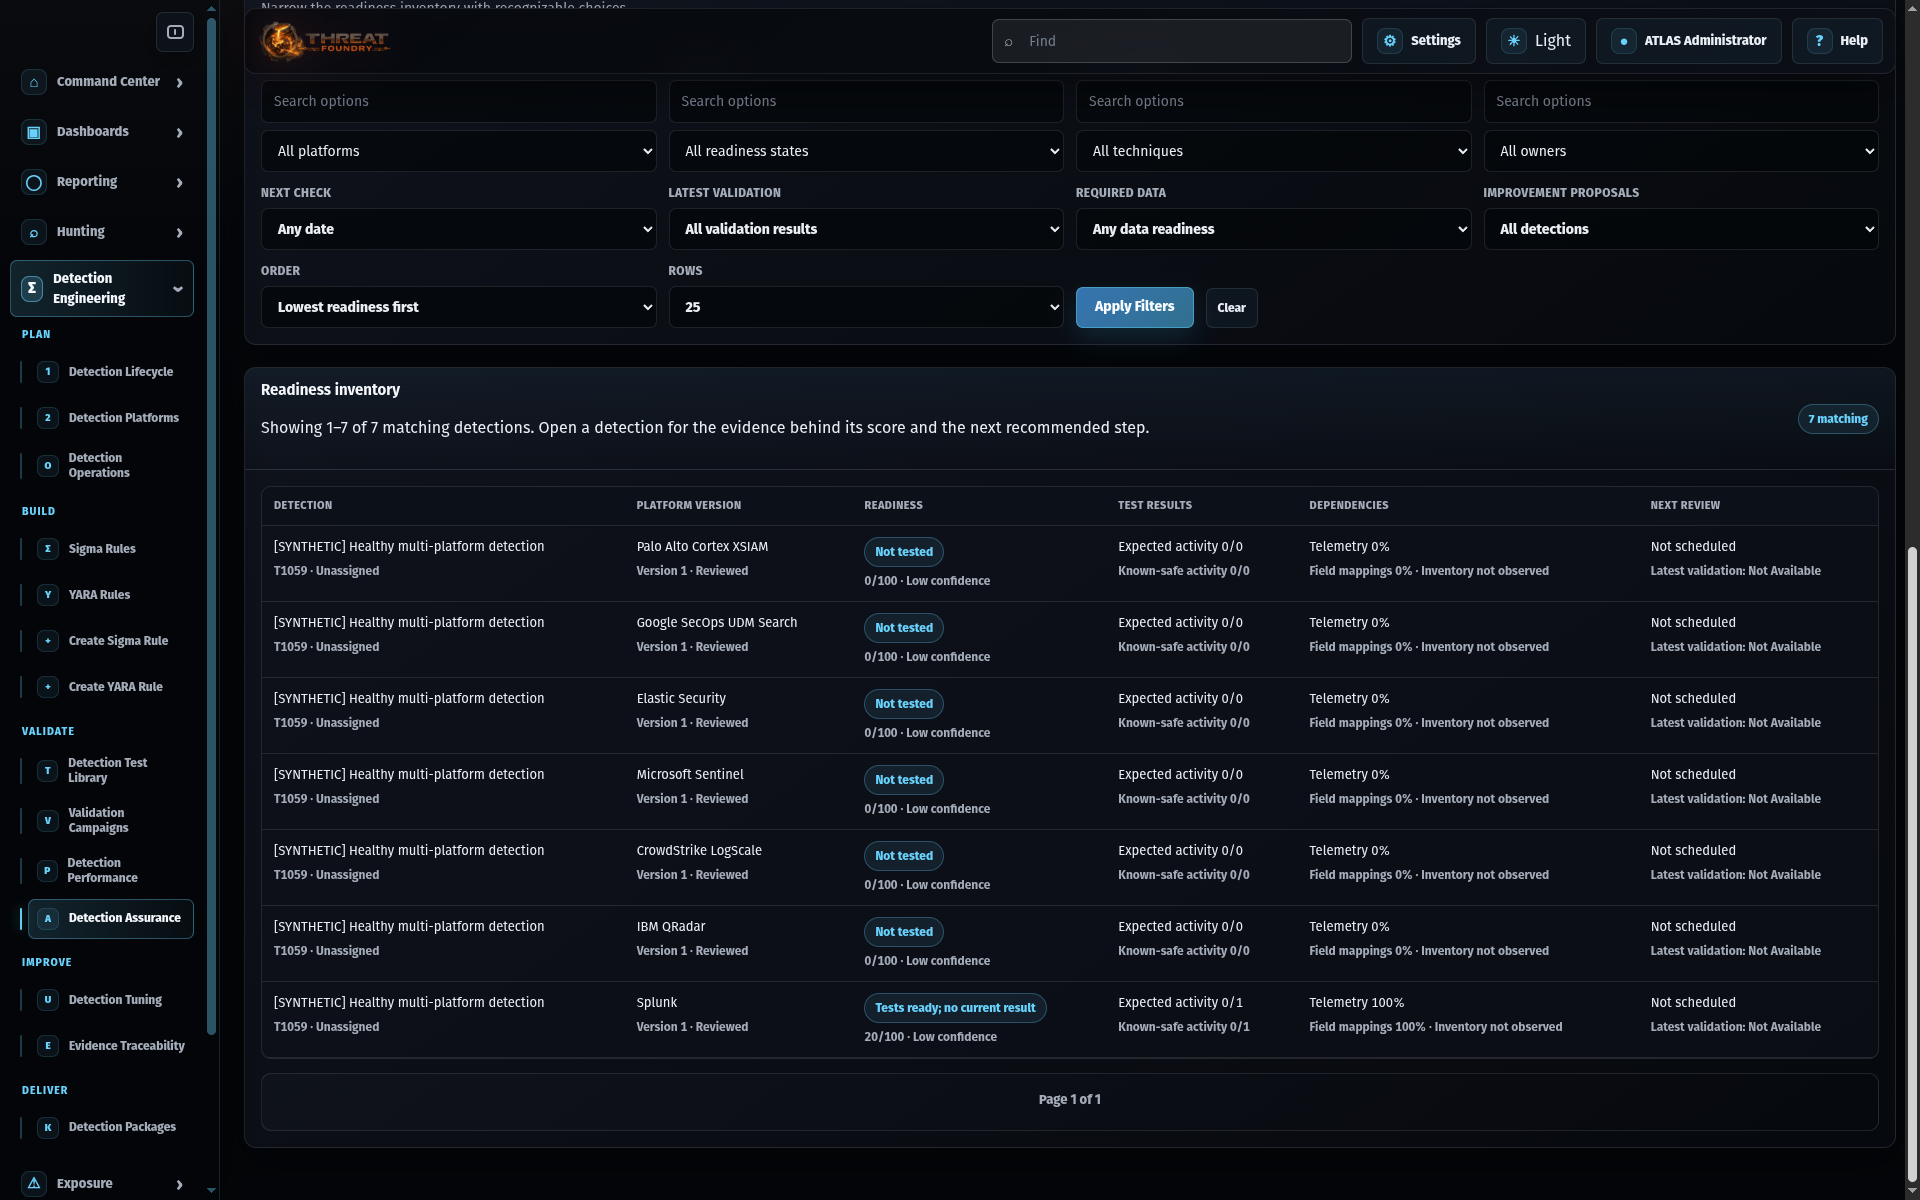The height and width of the screenshot is (1200, 1920).
Task: Open the ATLAS Administrator account button
Action: pos(1688,41)
